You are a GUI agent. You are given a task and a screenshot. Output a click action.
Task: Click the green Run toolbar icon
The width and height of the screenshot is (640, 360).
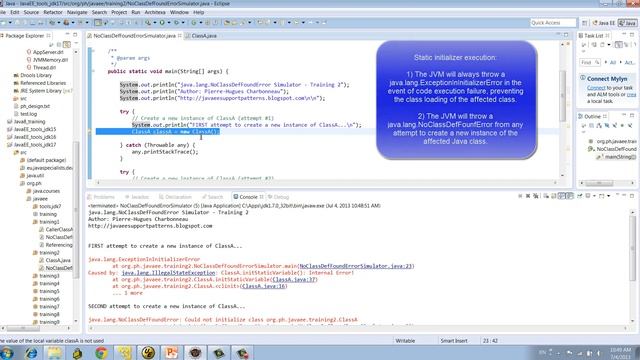pos(162,22)
